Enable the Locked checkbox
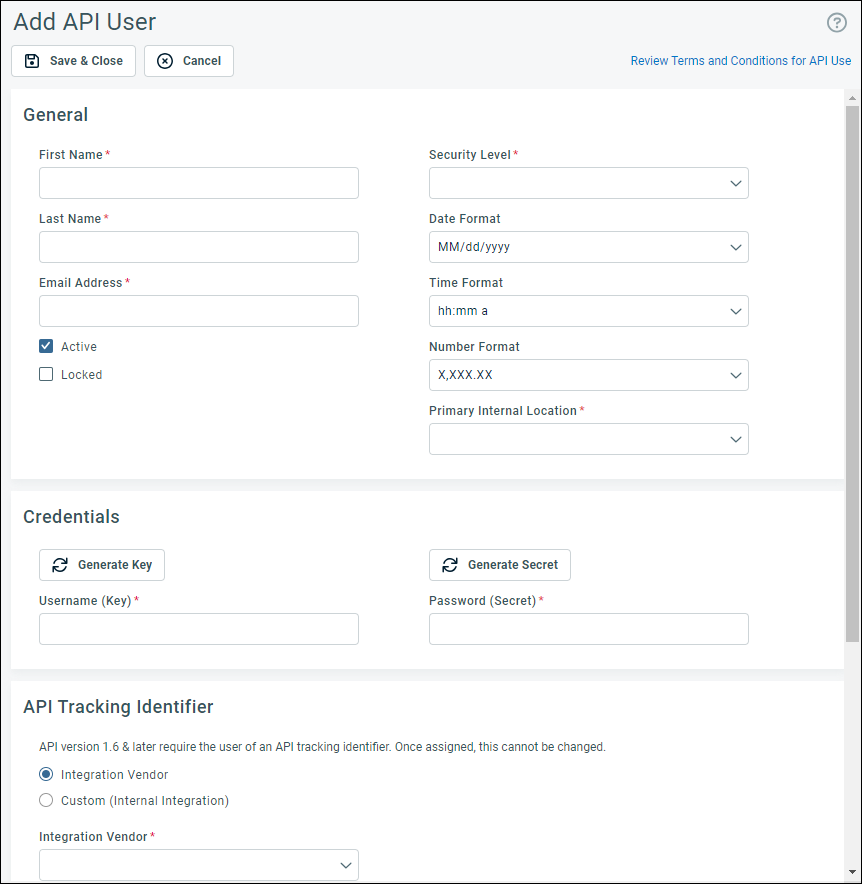 (46, 375)
